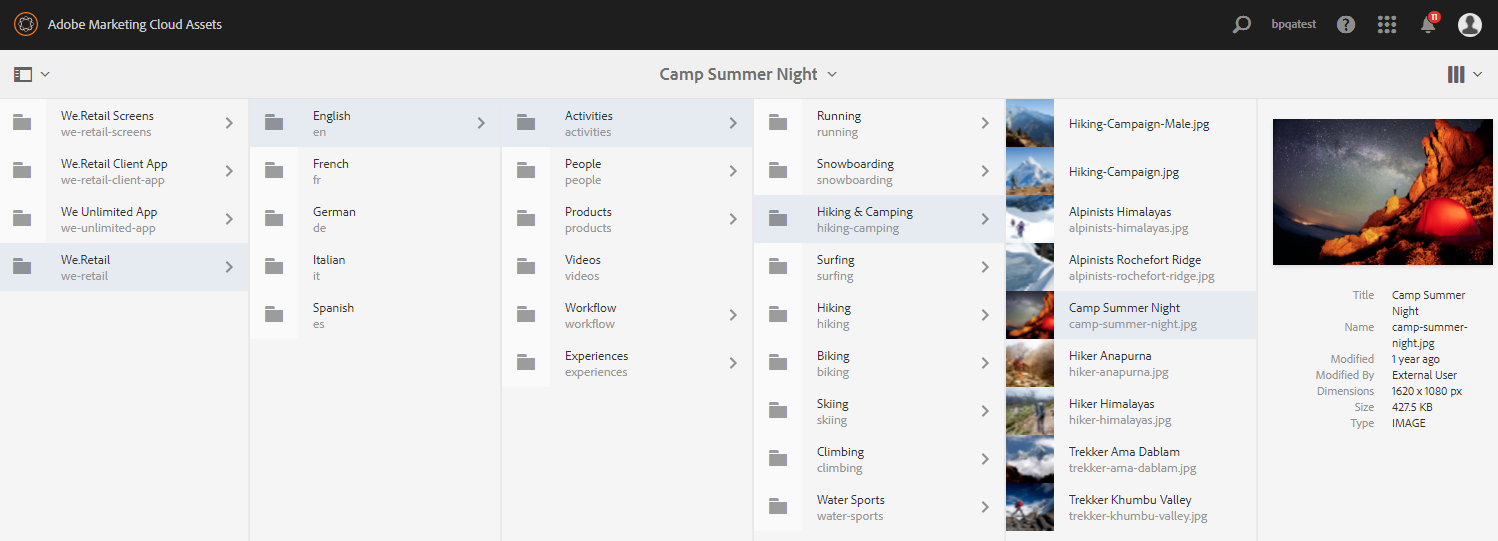
Task: Open the help question mark icon
Action: click(1346, 25)
